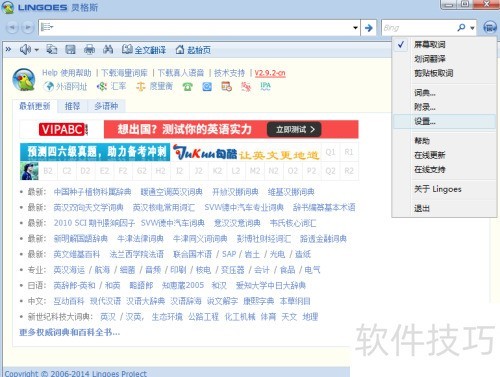Choose 退出 to exit
This screenshot has width=500, height=377.
tap(444, 208)
